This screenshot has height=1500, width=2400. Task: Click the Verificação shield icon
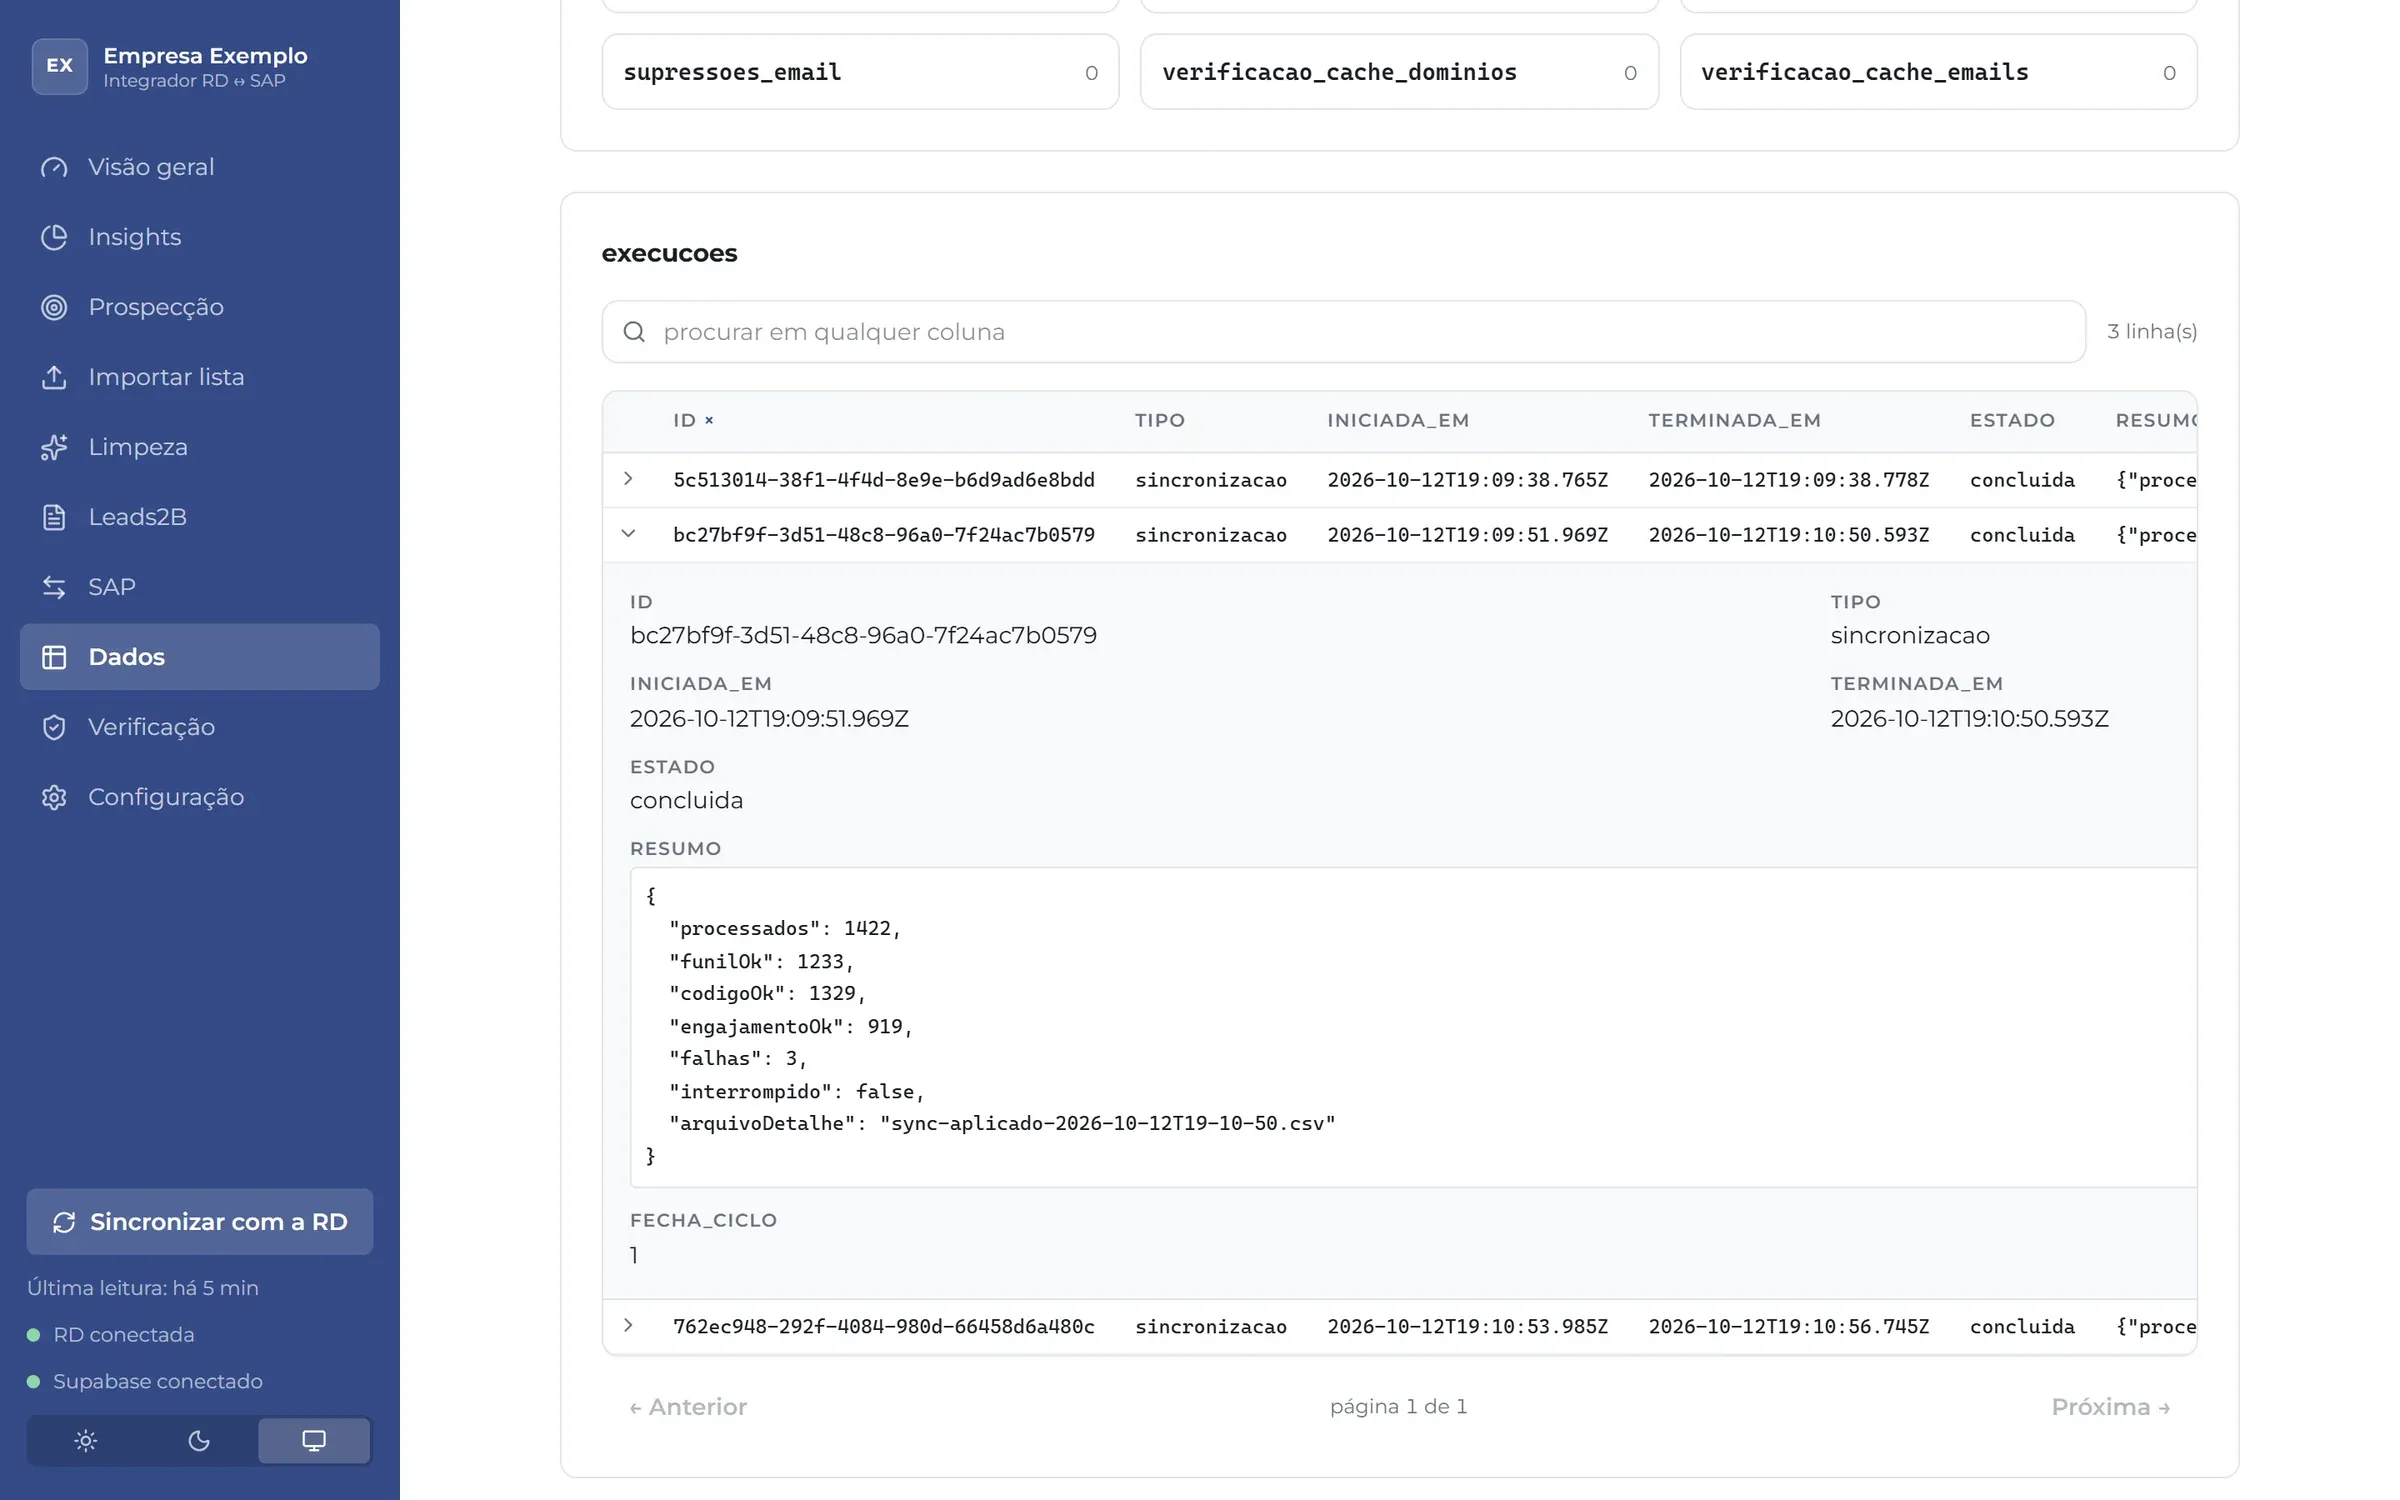(x=54, y=727)
